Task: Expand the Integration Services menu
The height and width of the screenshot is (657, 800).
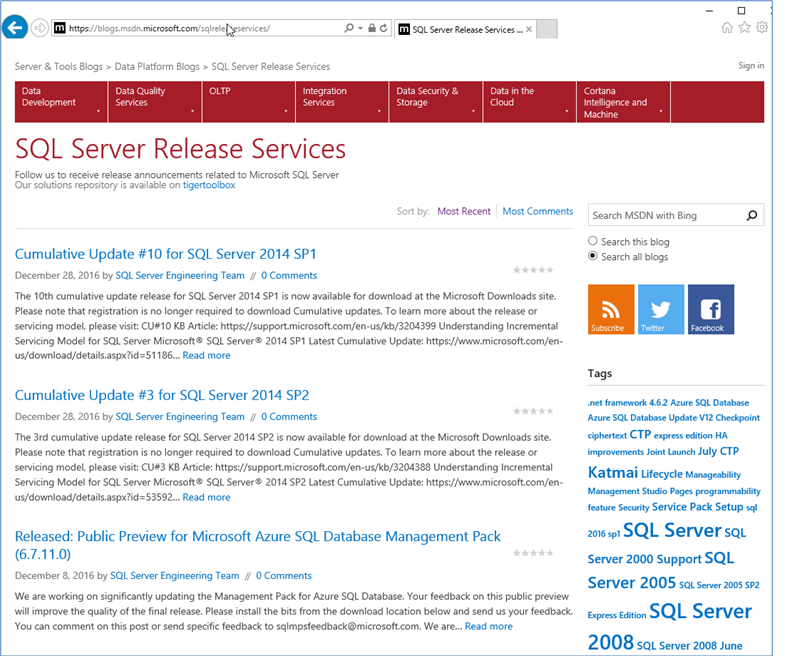Action: pos(342,102)
